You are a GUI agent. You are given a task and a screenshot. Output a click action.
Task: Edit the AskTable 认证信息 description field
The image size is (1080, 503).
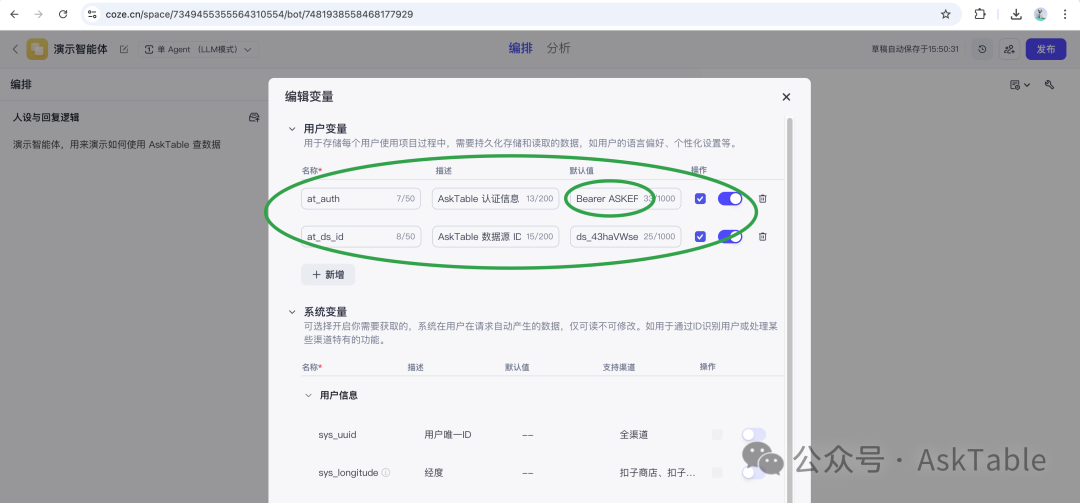coord(495,198)
